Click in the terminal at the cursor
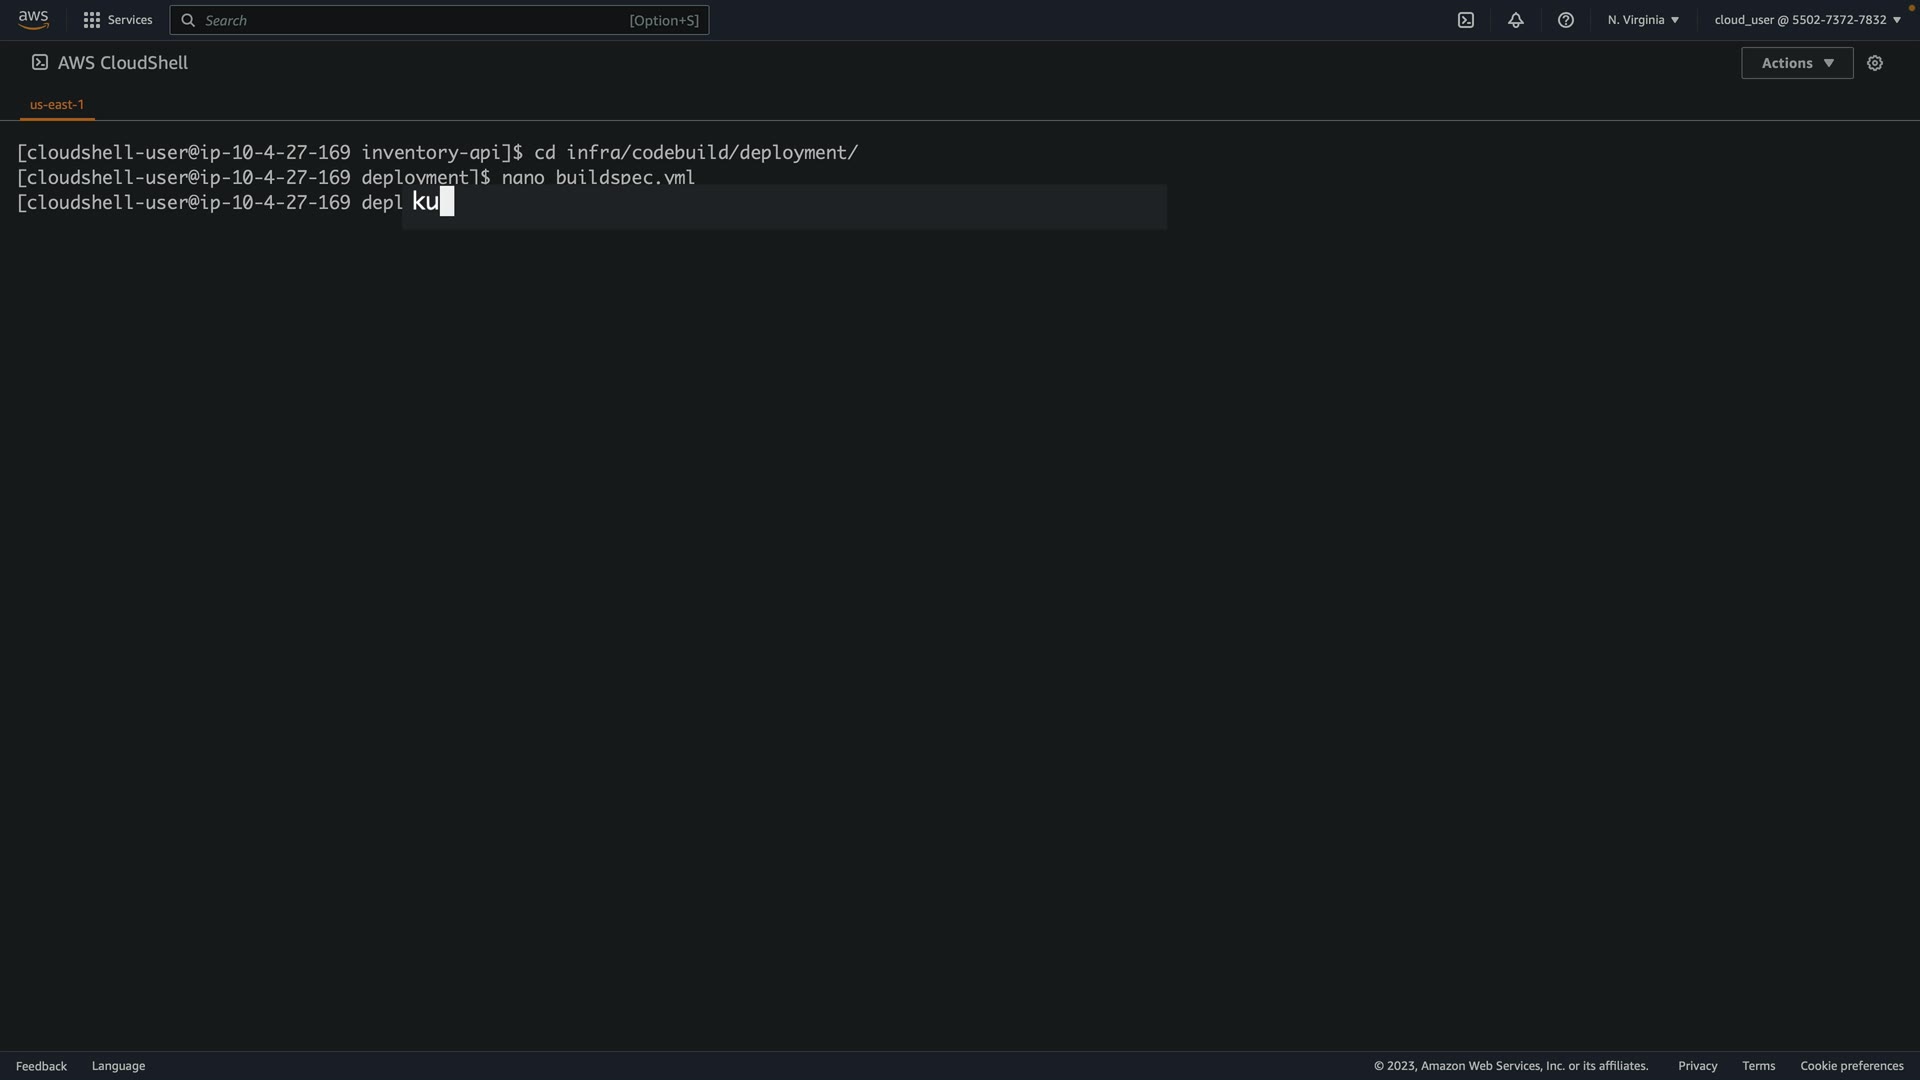Viewport: 1920px width, 1080px height. pyautogui.click(x=447, y=202)
